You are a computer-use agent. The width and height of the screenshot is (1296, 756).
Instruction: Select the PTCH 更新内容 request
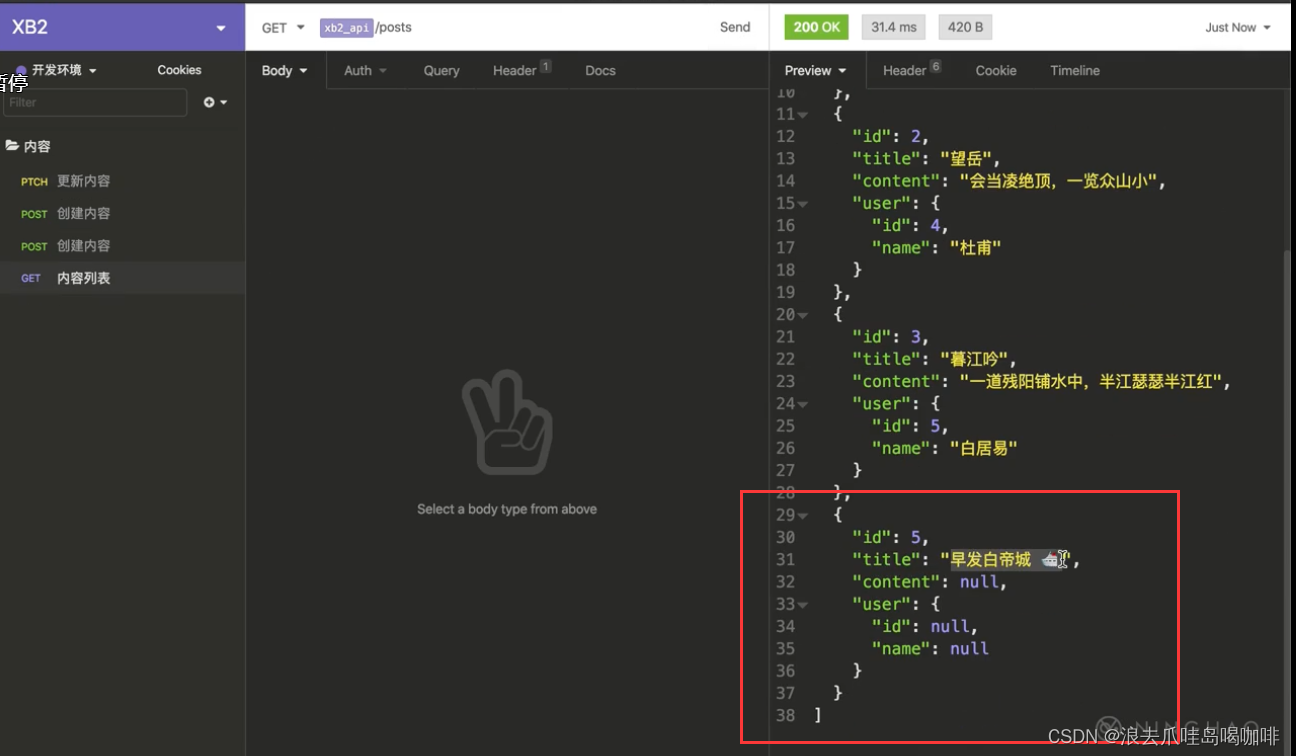pos(122,181)
